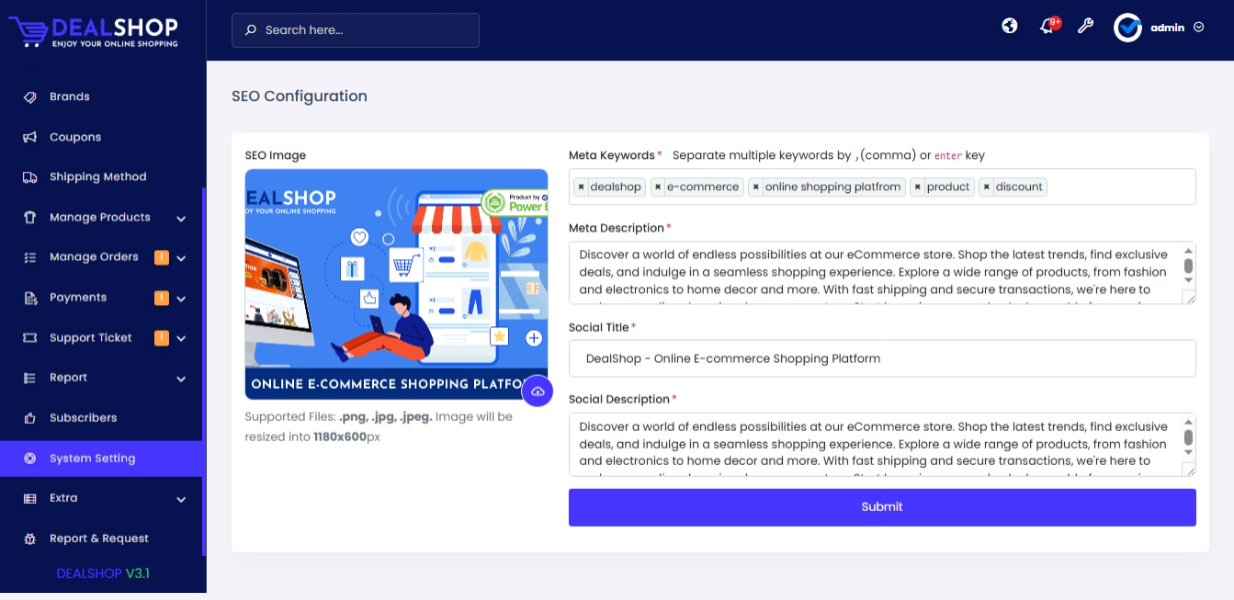Remove the 'dealshop' keyword tag
1234x600 pixels.
pyautogui.click(x=582, y=187)
